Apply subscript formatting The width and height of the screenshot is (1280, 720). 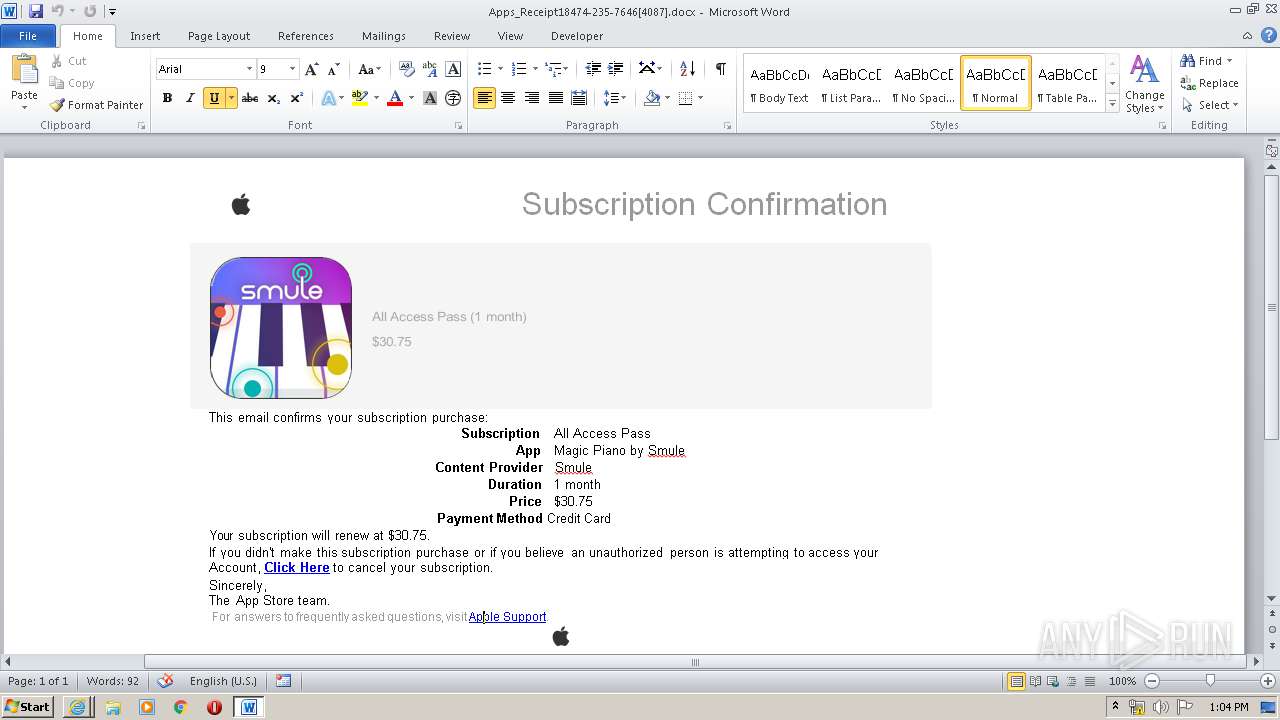click(x=273, y=98)
